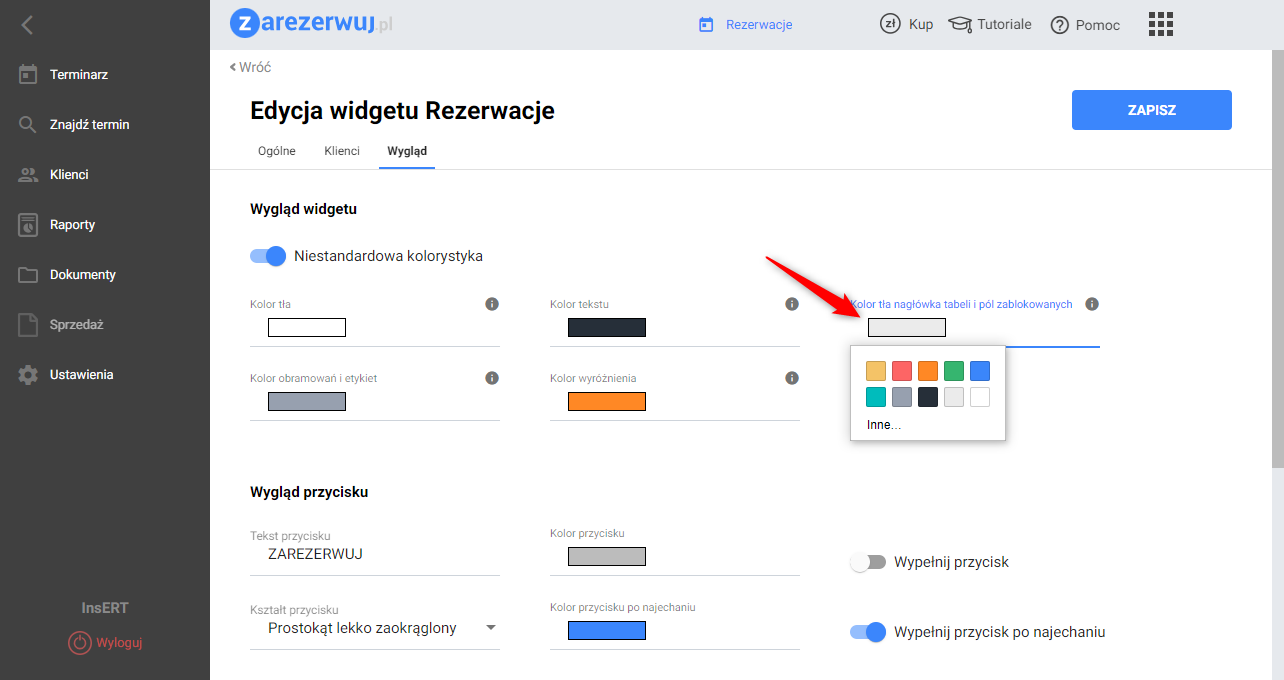Open the Kolor przycisku swatch
The image size is (1284, 680).
click(607, 556)
